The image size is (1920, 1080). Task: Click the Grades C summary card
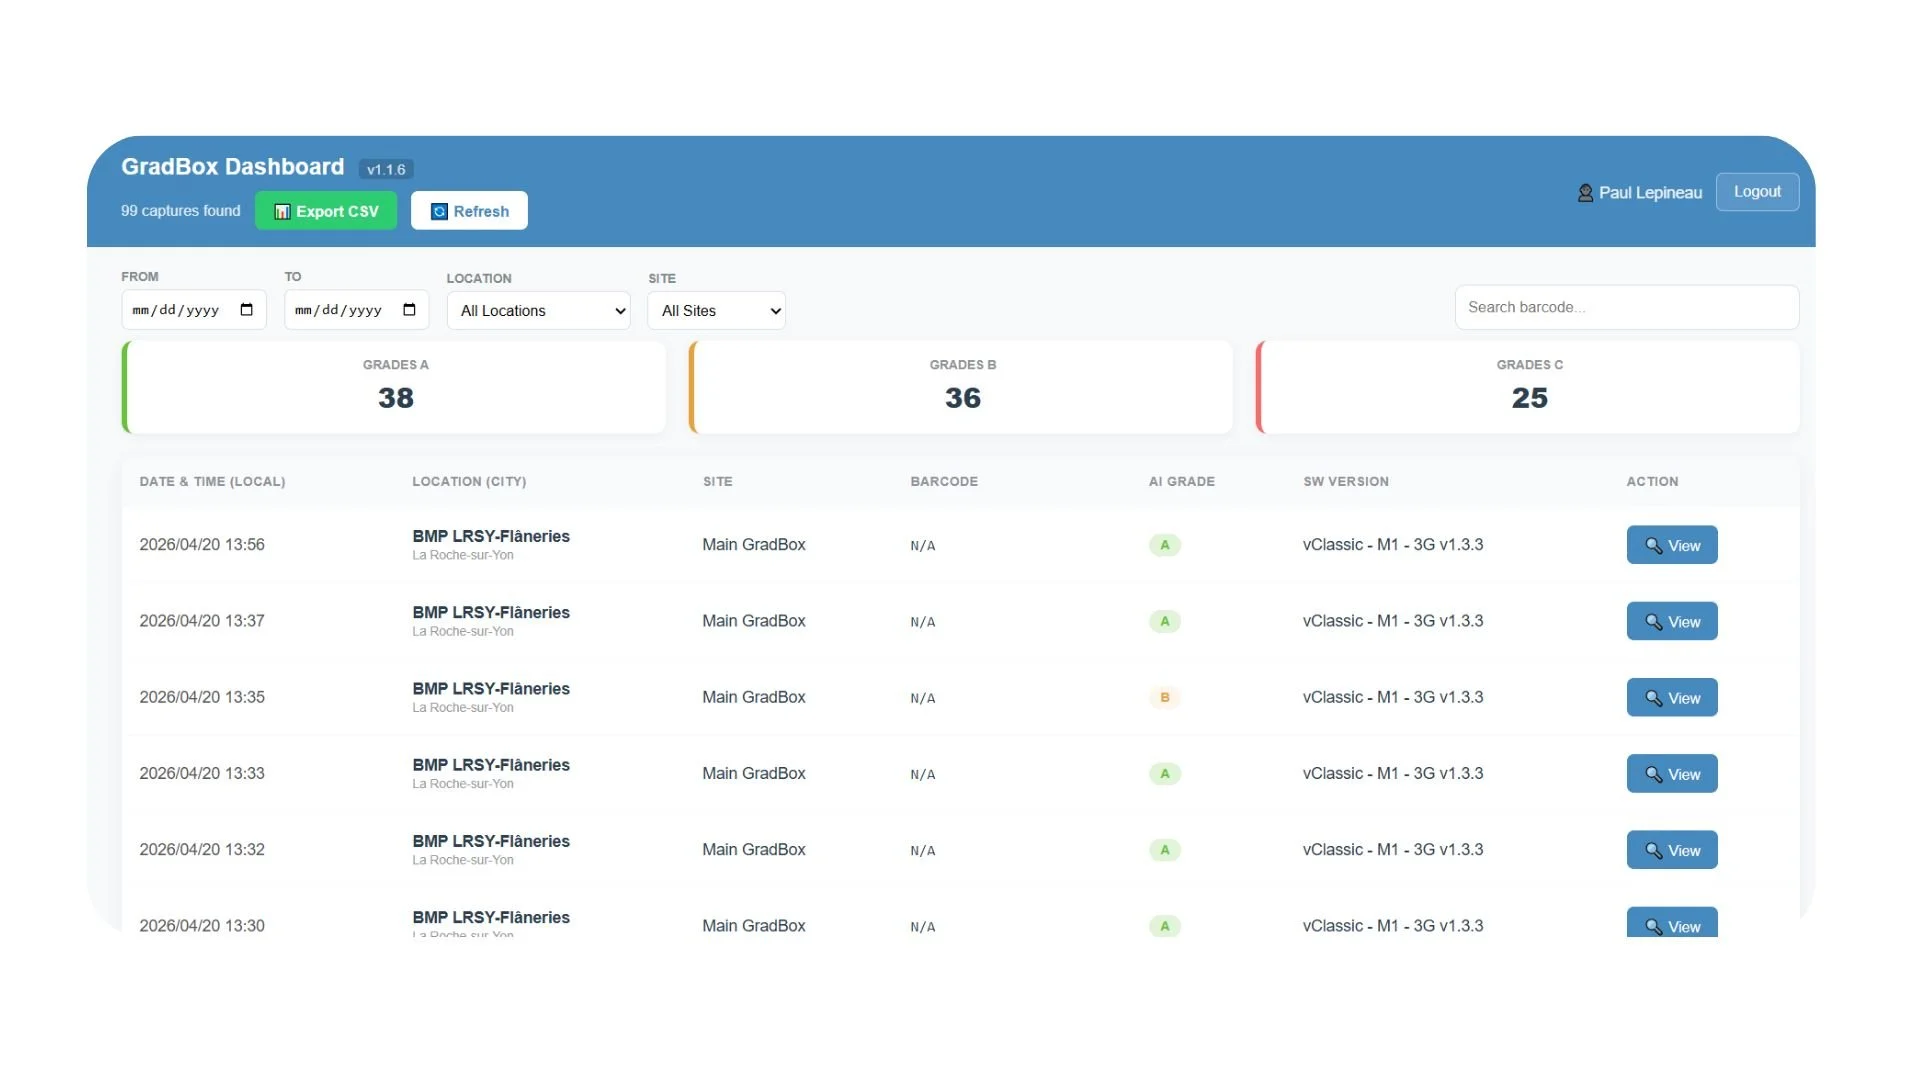1529,387
